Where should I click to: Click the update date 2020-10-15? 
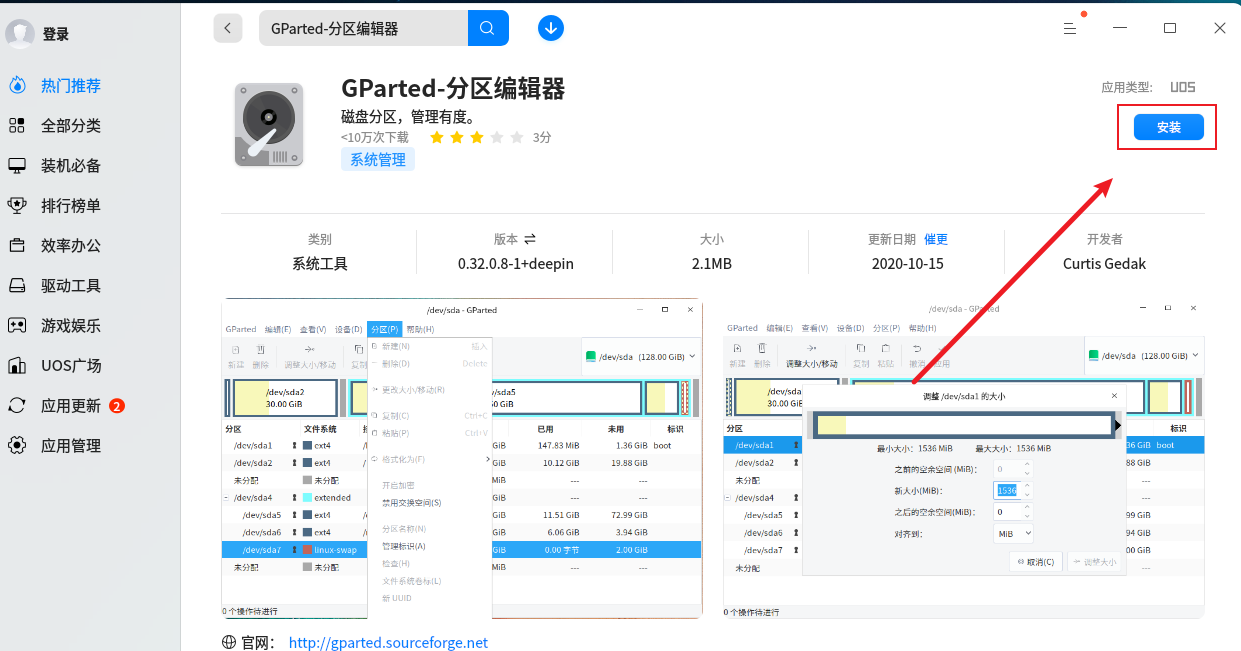coord(908,264)
